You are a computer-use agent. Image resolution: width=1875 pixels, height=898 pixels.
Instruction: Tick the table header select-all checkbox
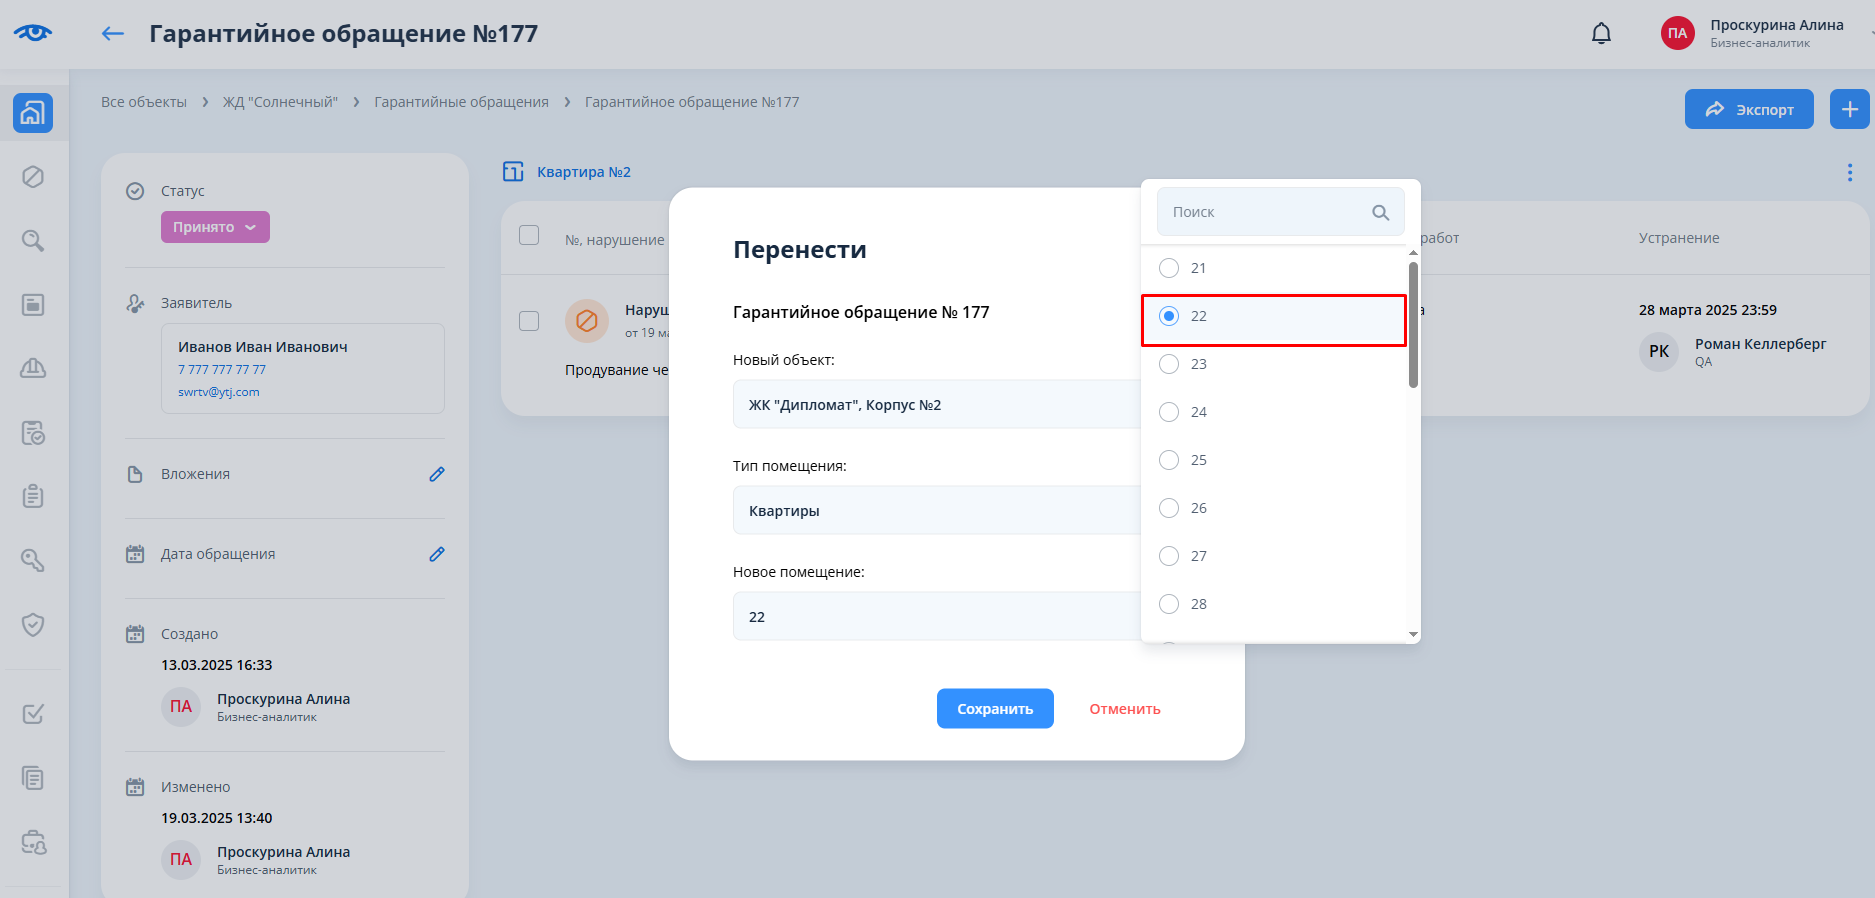[x=529, y=235]
